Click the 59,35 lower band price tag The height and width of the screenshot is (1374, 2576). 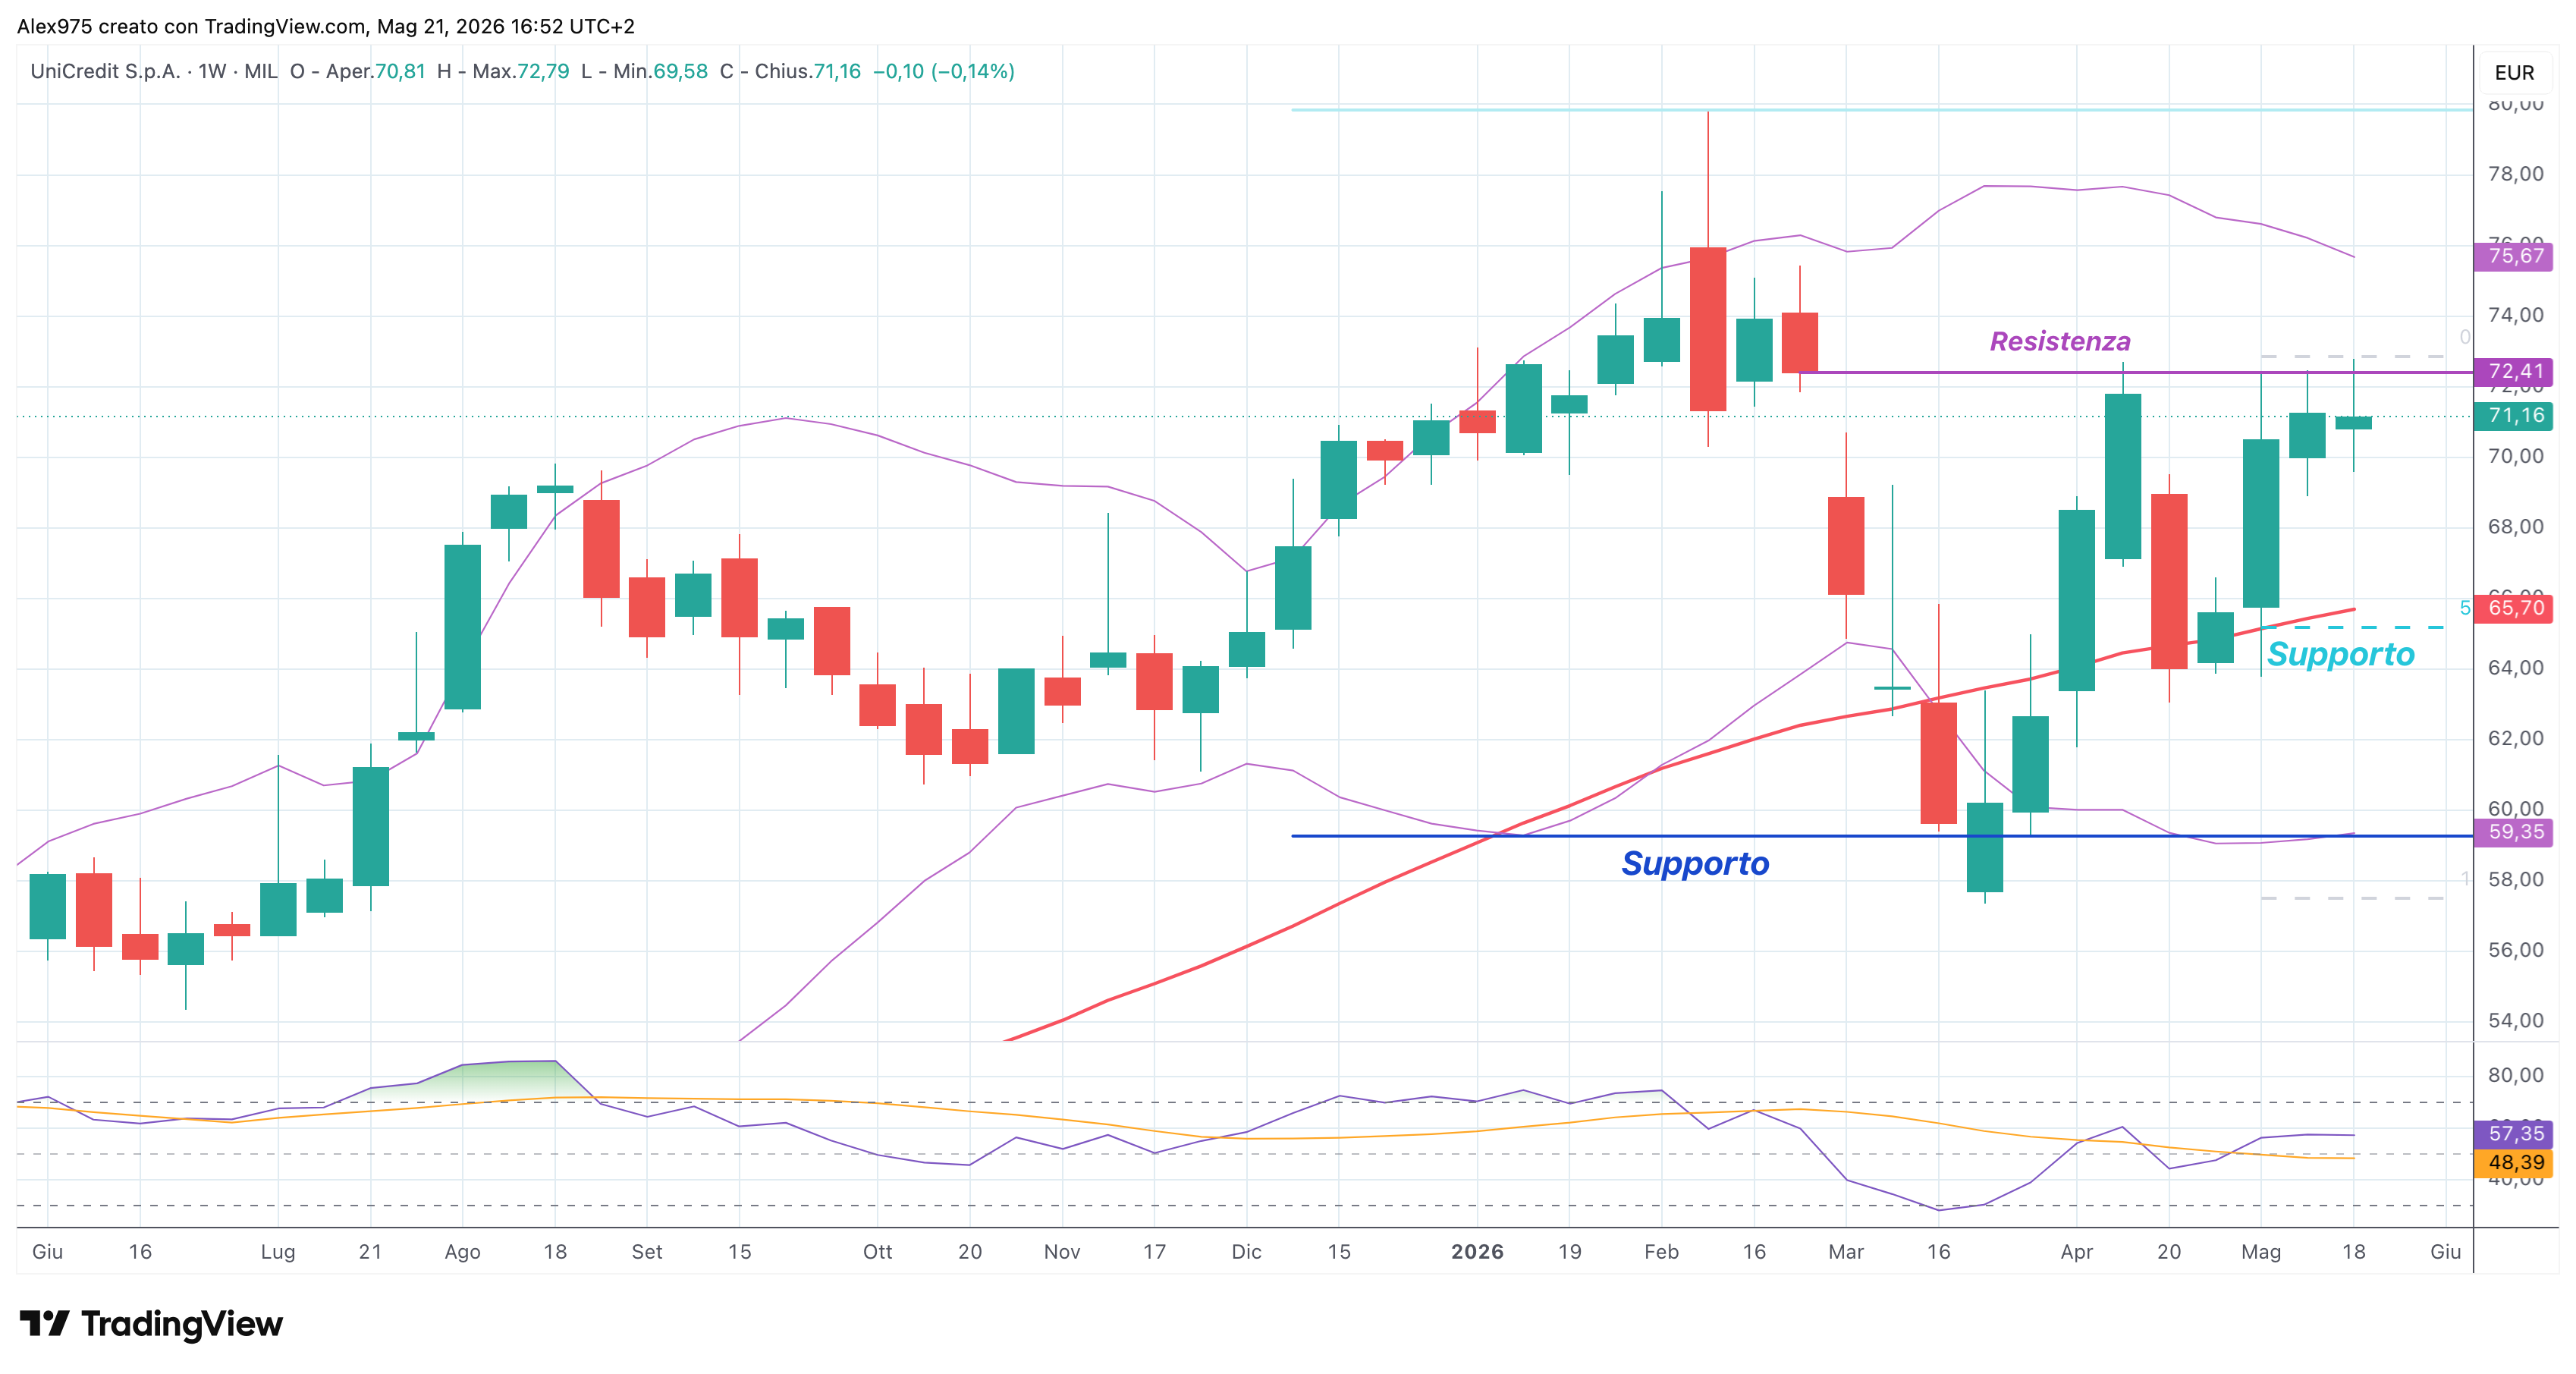pos(2514,832)
